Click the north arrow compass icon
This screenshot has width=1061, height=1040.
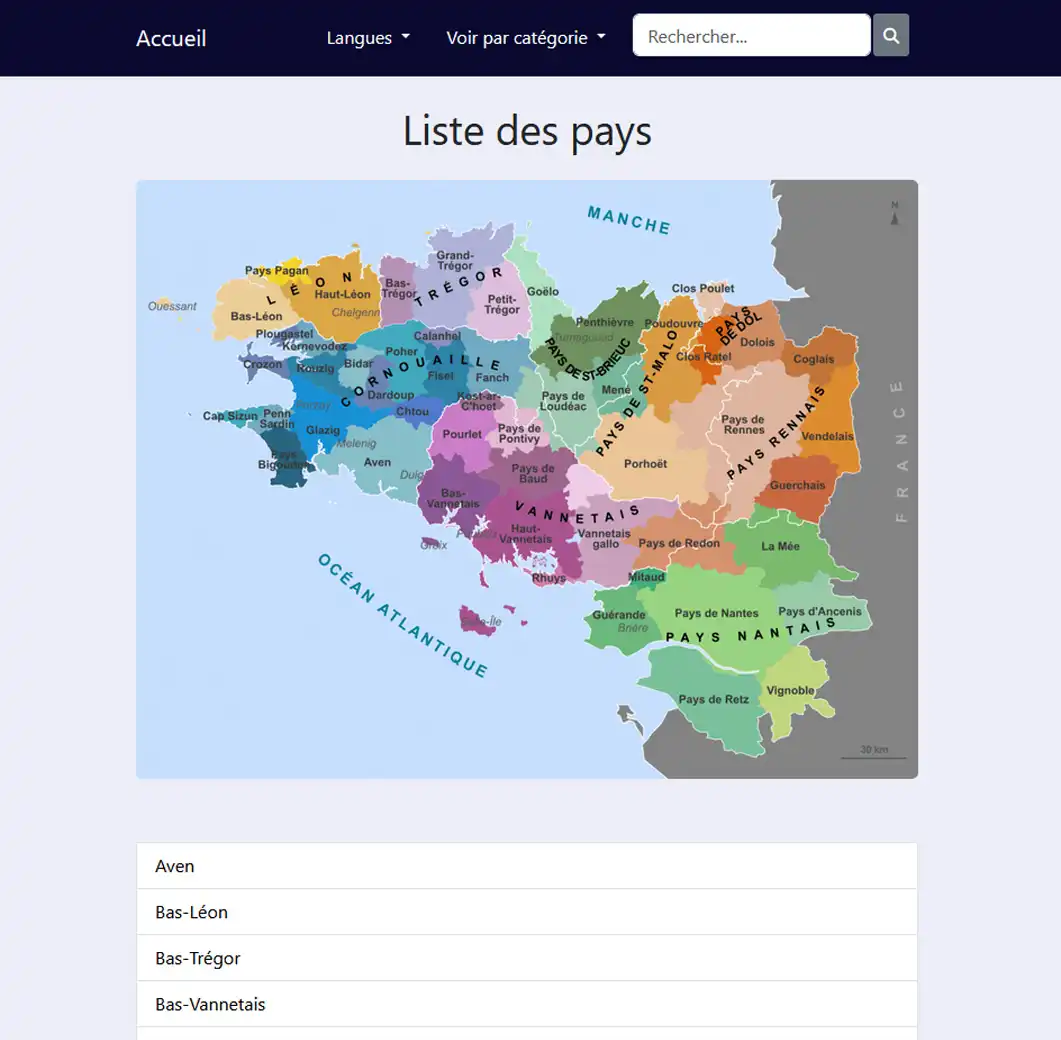coord(895,213)
